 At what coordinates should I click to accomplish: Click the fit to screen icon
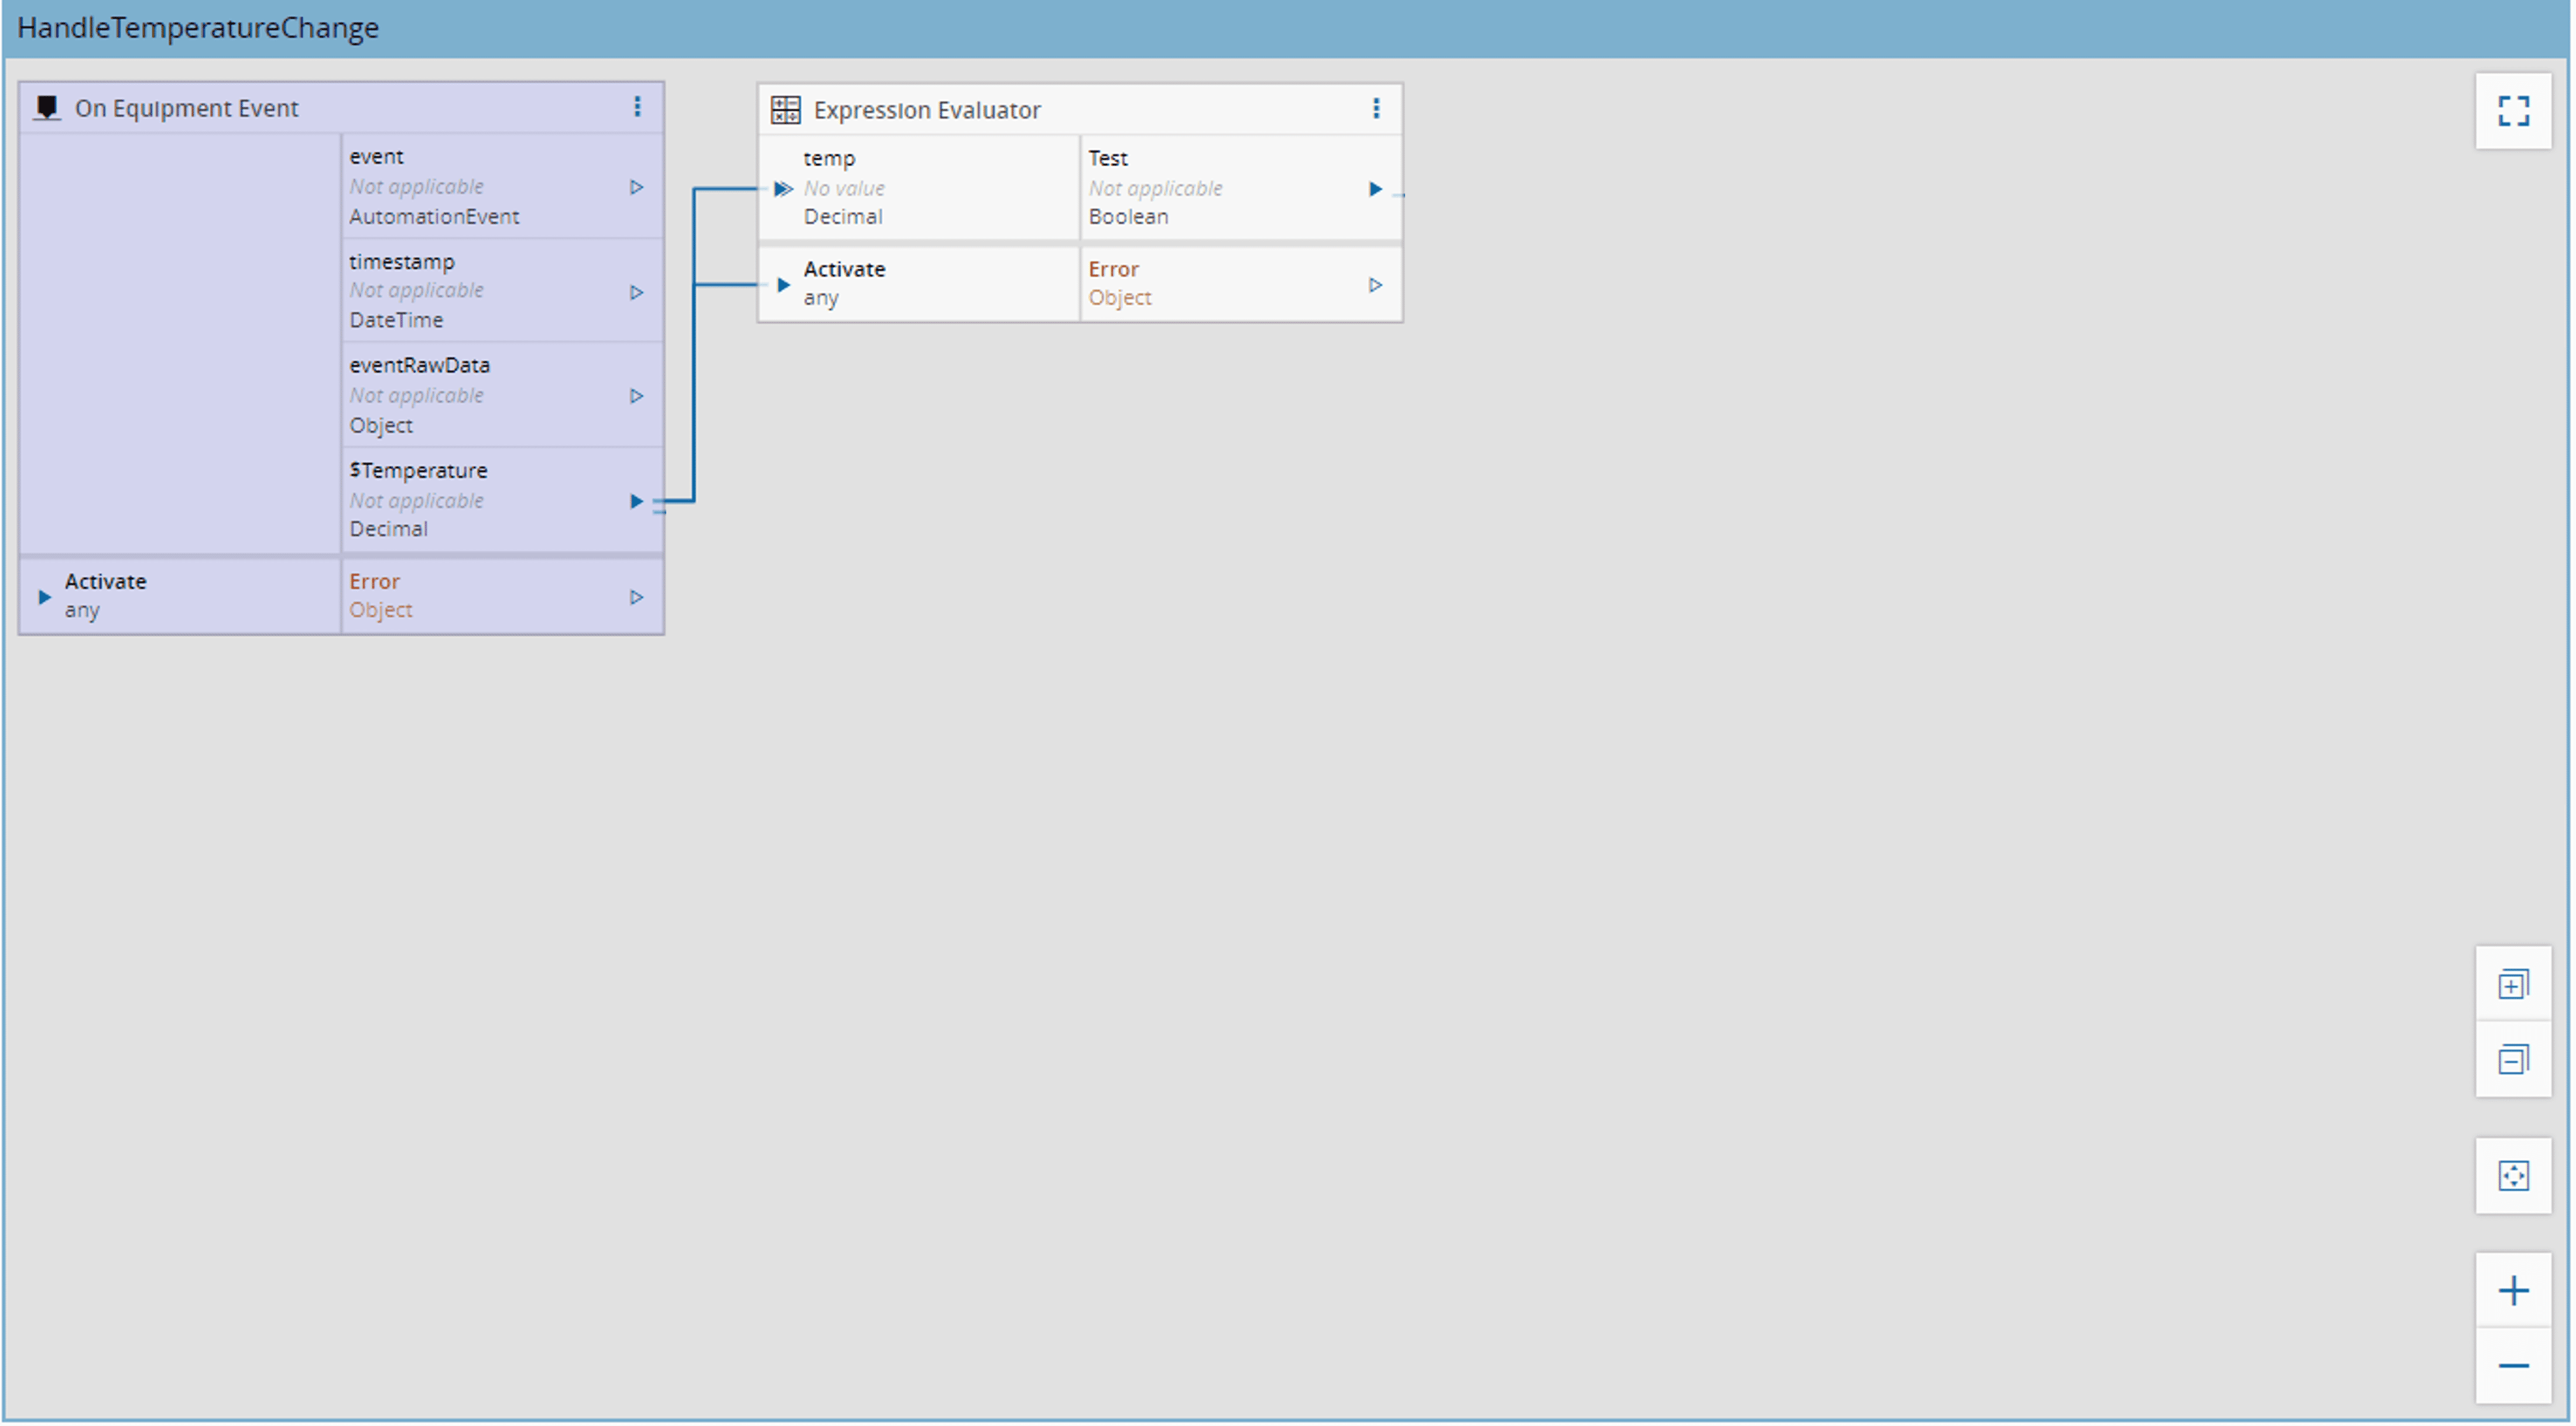coord(2513,1176)
